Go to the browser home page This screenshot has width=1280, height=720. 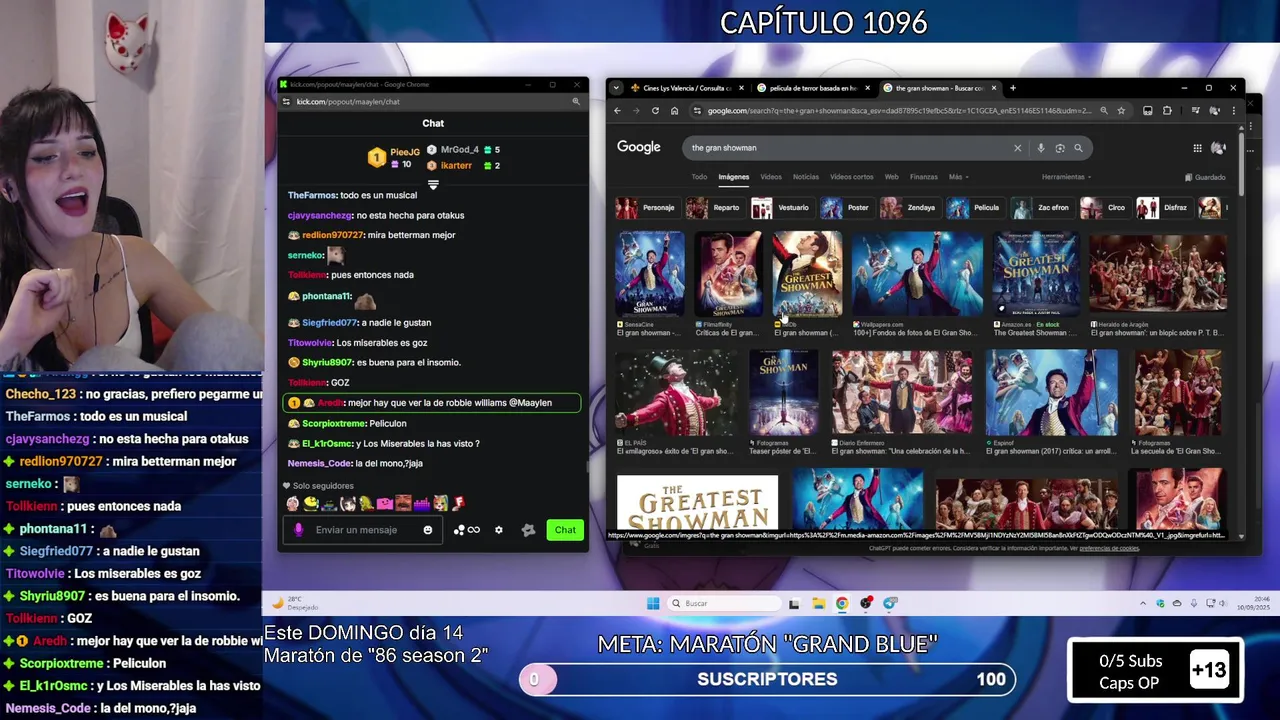[674, 111]
